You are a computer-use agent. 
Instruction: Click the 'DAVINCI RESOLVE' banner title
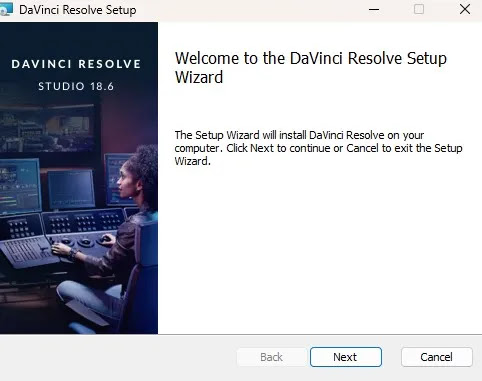(76, 64)
